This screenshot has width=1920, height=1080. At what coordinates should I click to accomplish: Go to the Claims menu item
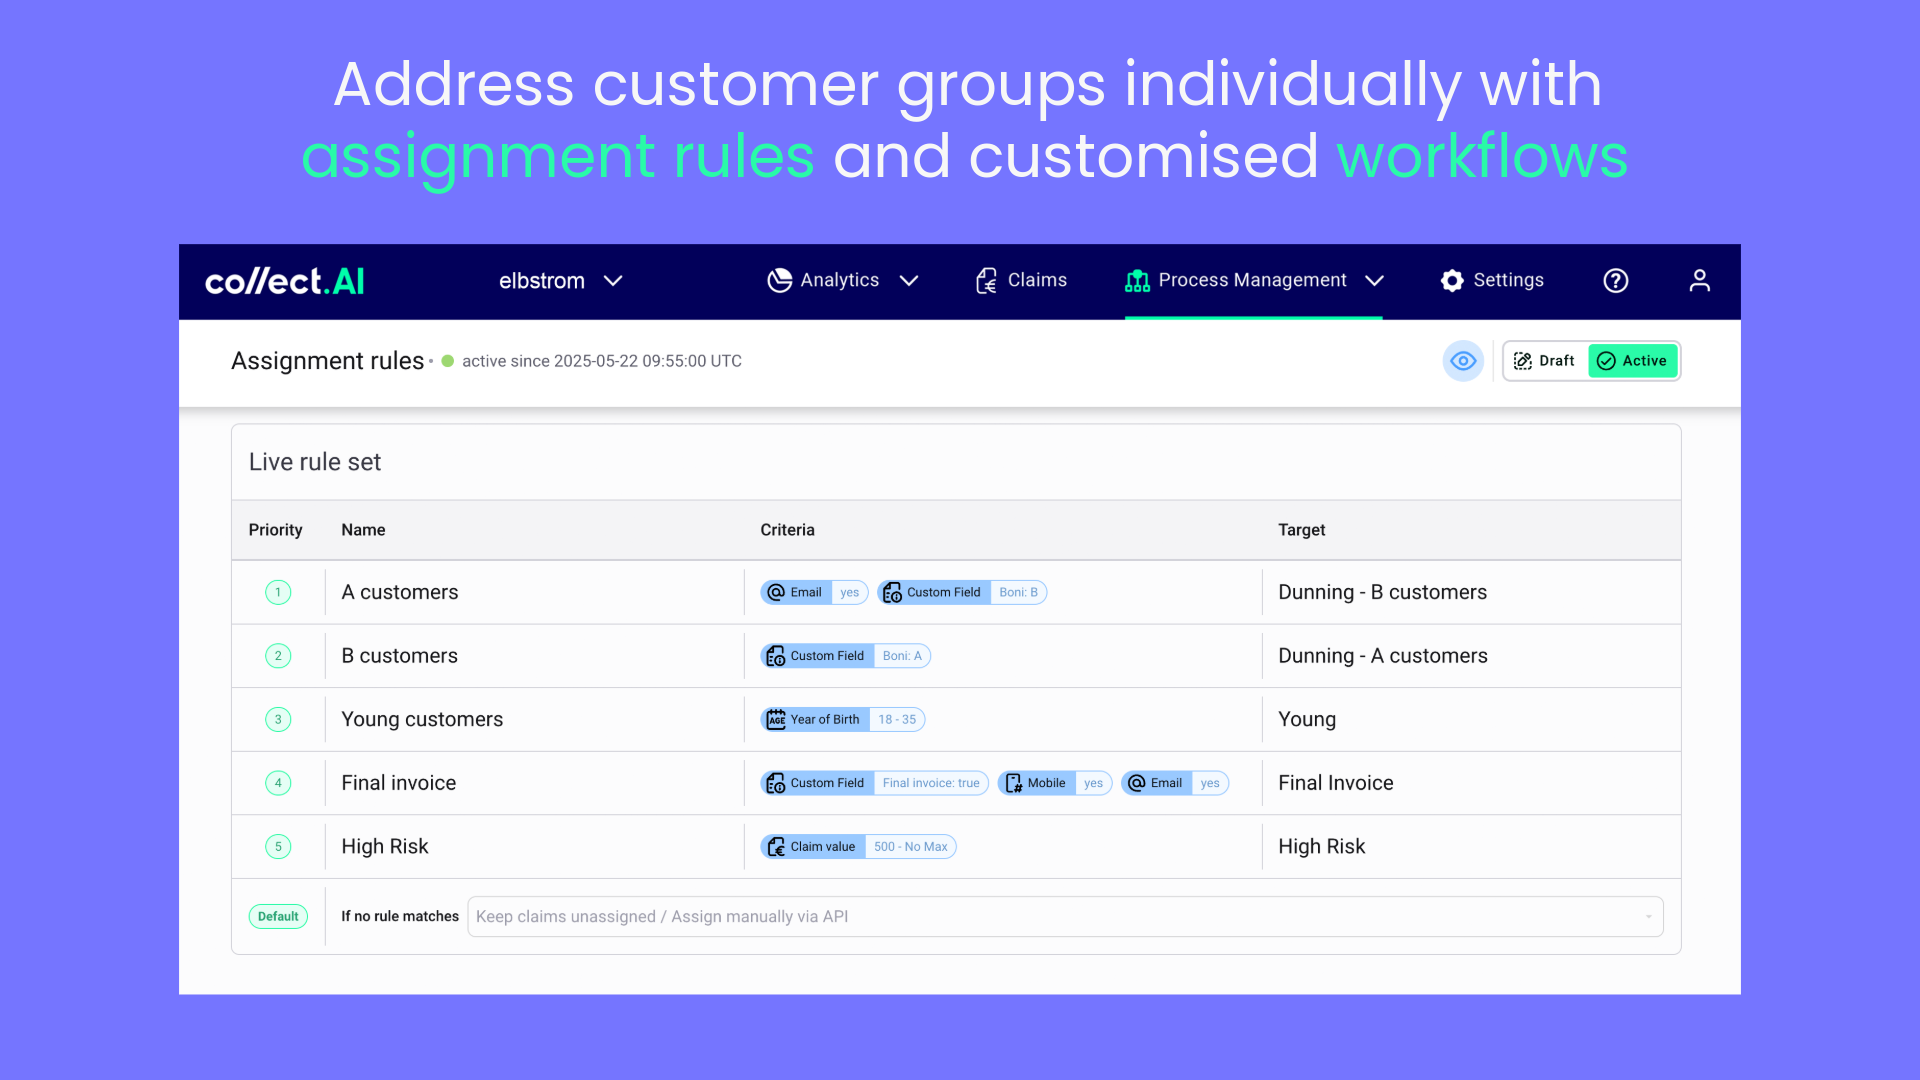(x=1037, y=281)
